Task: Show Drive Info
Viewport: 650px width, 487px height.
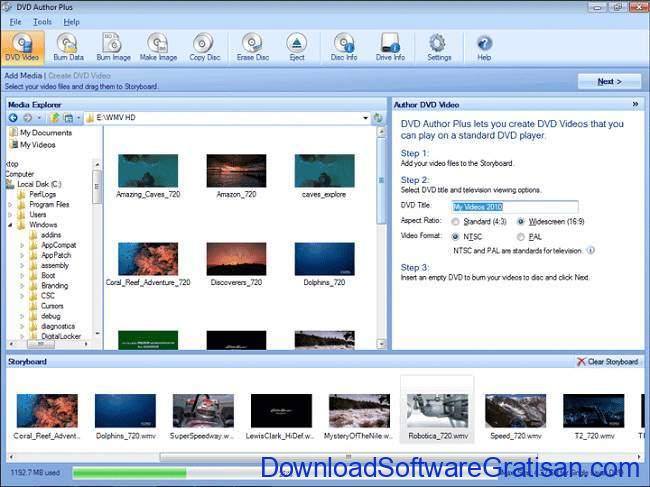Action: (x=390, y=47)
